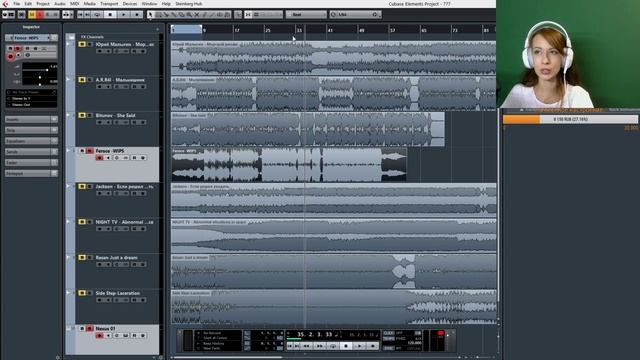This screenshot has height=360, width=640.
Task: Unmute first track Юрий Малыгин
Action: pos(82,44)
